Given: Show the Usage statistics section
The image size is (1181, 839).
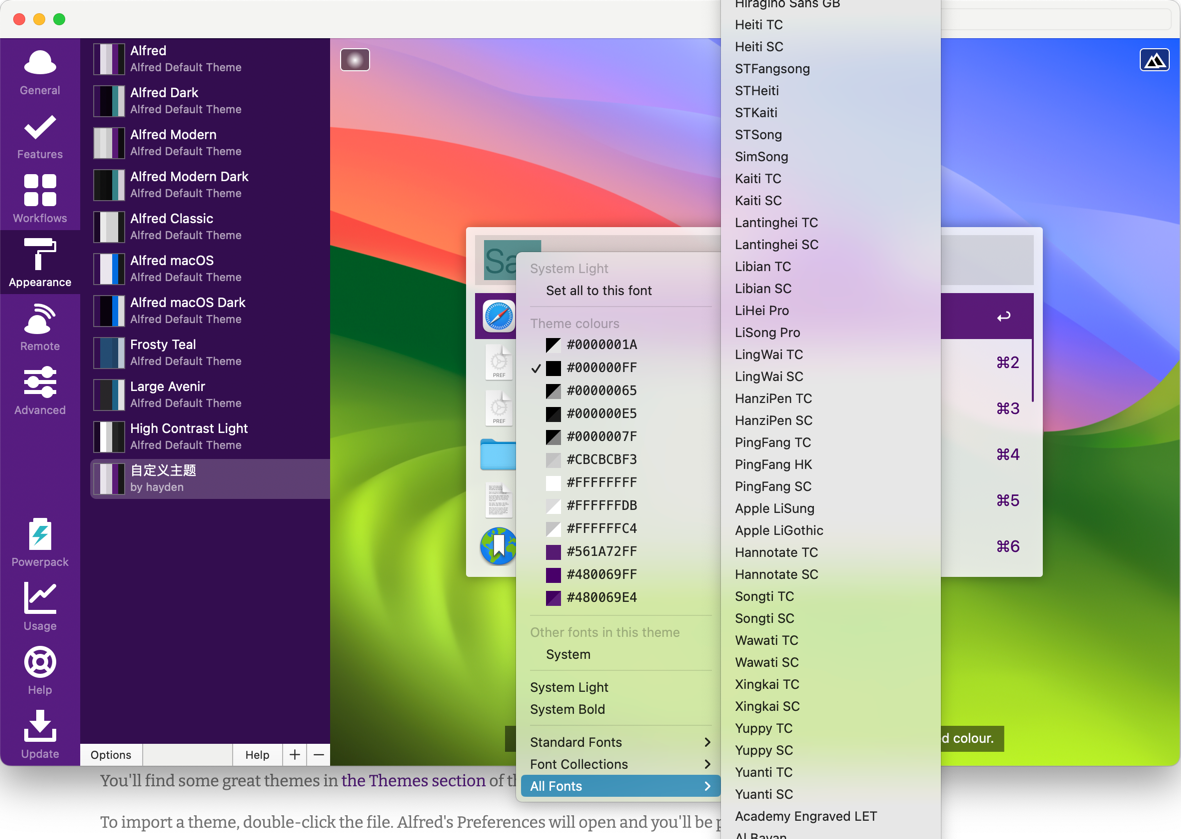Looking at the screenshot, I should coord(40,608).
